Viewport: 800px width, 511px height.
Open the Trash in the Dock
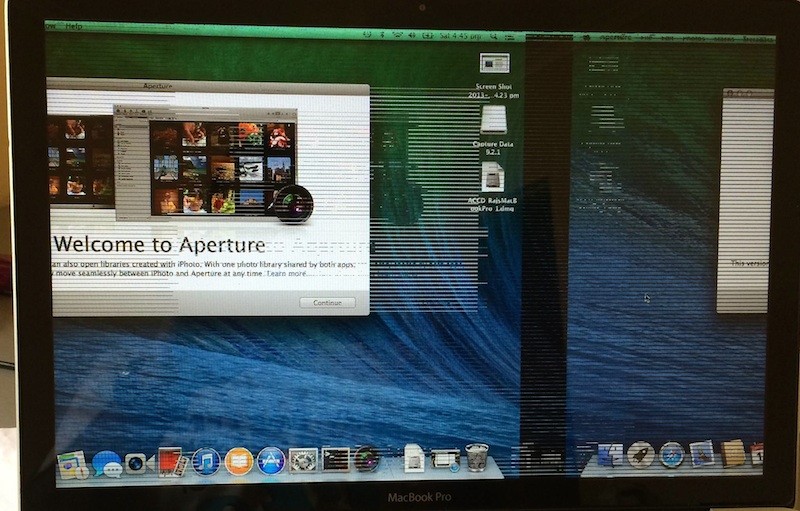477,458
